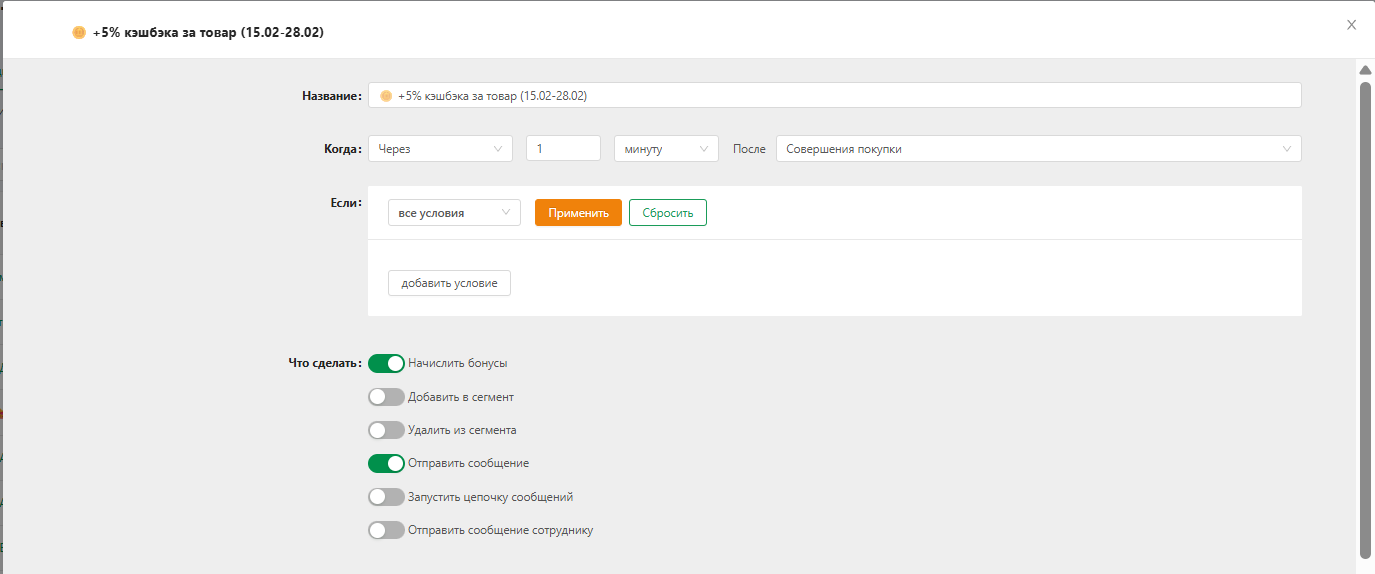The height and width of the screenshot is (574, 1375).
Task: Enable the Удалить из сегмента toggle
Action: click(386, 430)
